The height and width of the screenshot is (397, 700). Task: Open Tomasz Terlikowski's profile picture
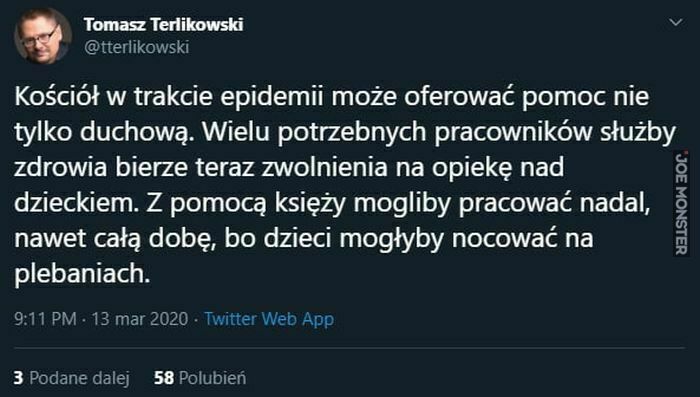coord(43,36)
